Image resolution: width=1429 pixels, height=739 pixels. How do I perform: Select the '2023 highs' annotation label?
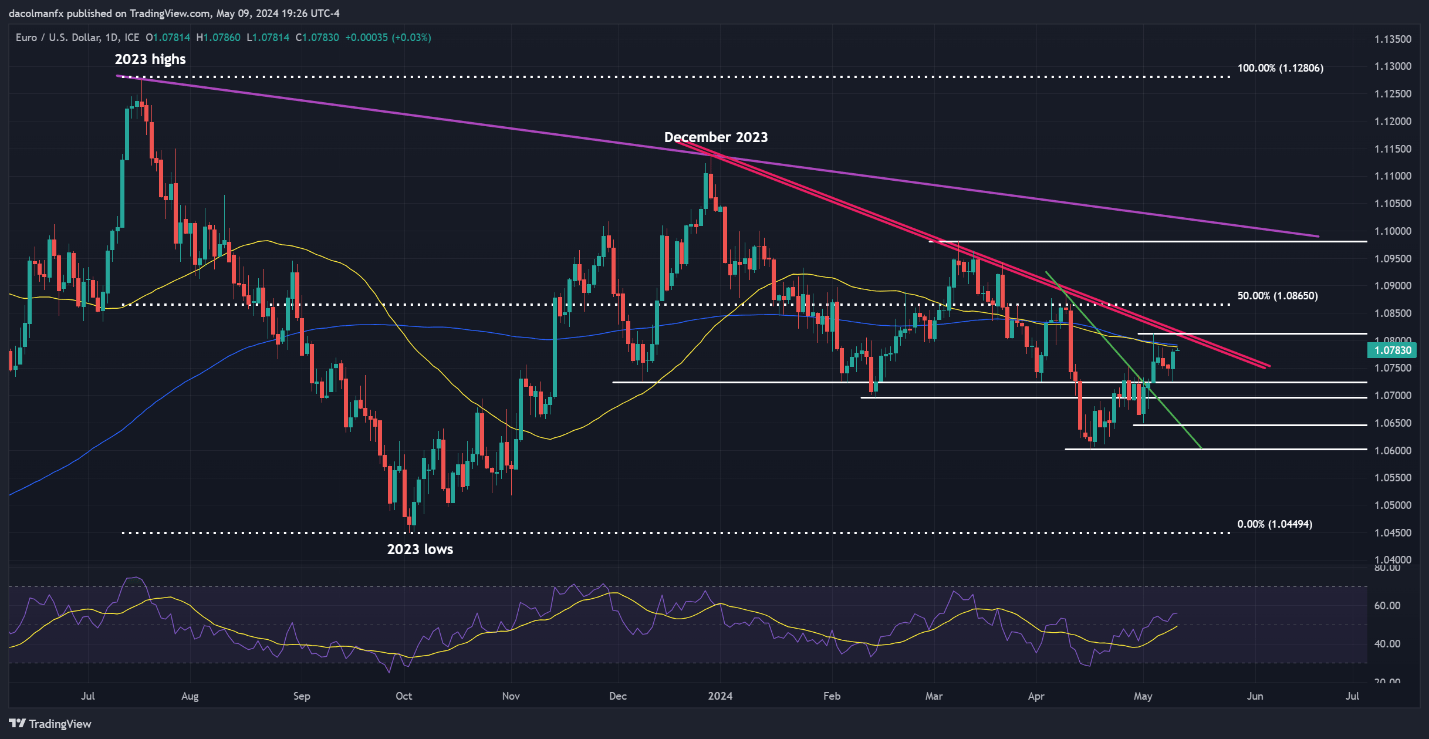point(150,60)
